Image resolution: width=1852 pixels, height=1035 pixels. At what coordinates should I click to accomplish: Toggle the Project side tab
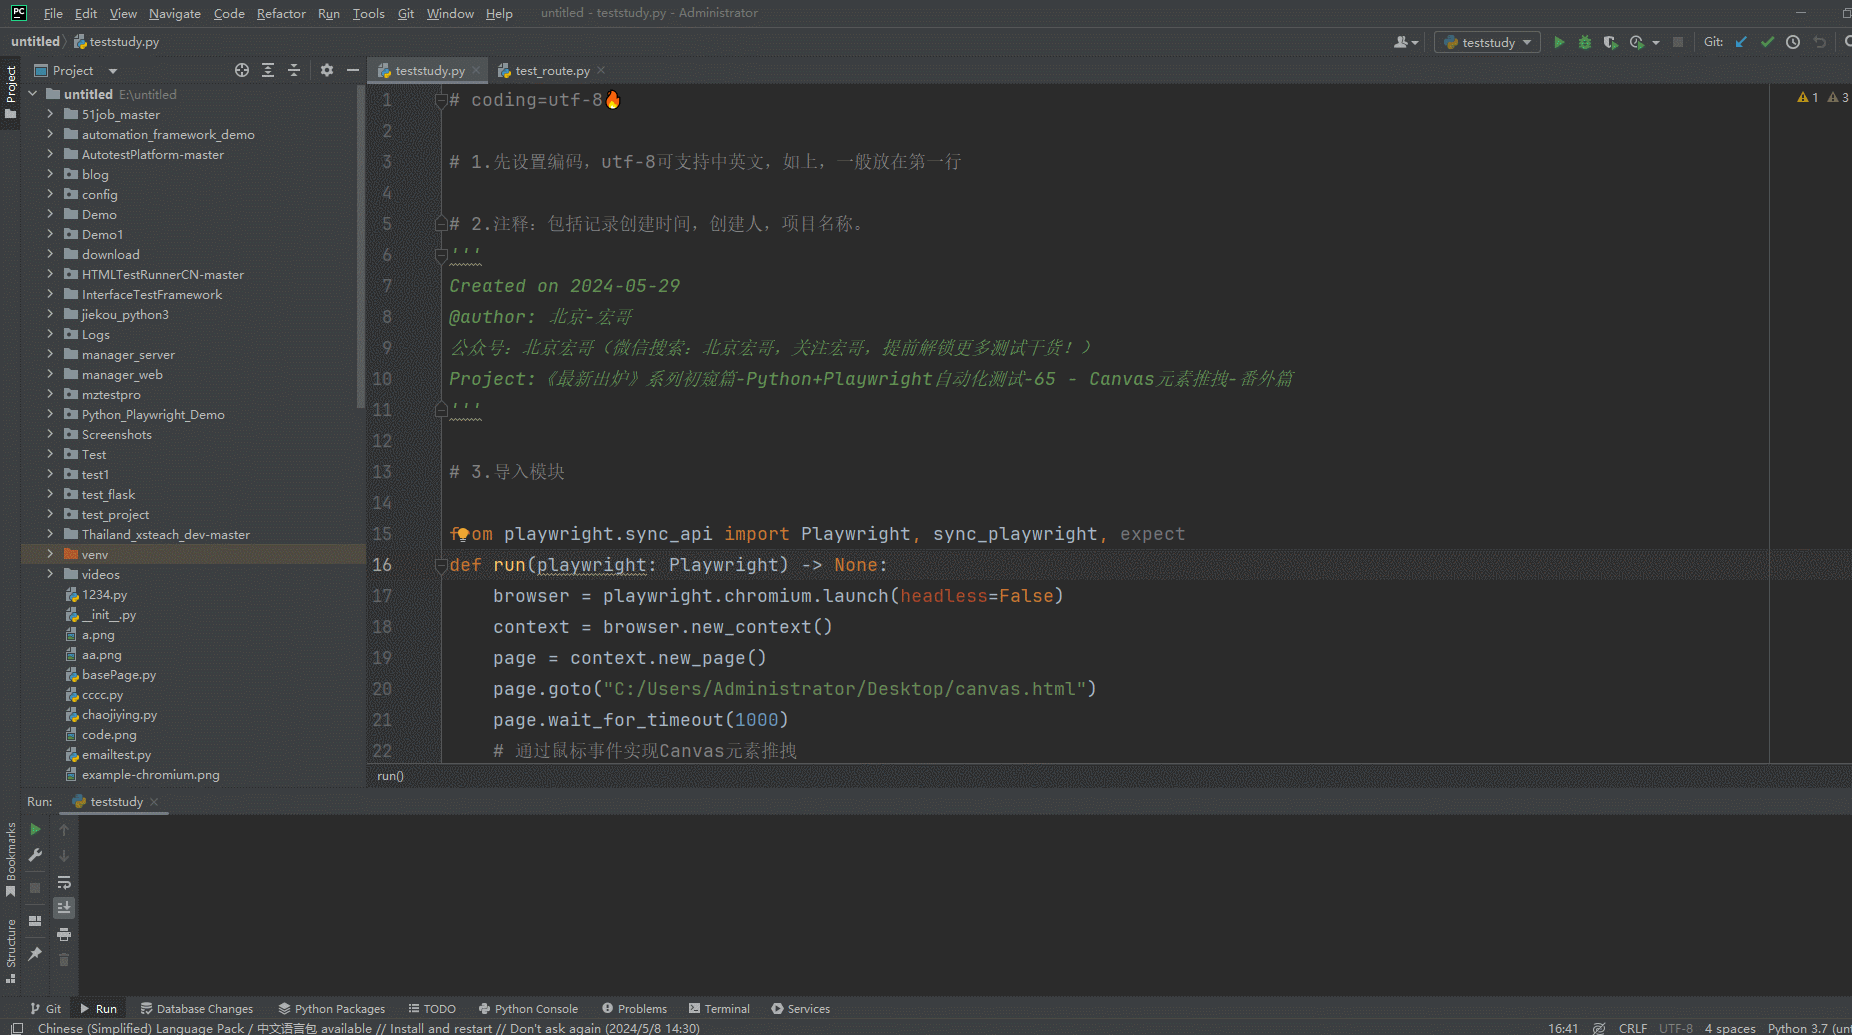pyautogui.click(x=11, y=92)
